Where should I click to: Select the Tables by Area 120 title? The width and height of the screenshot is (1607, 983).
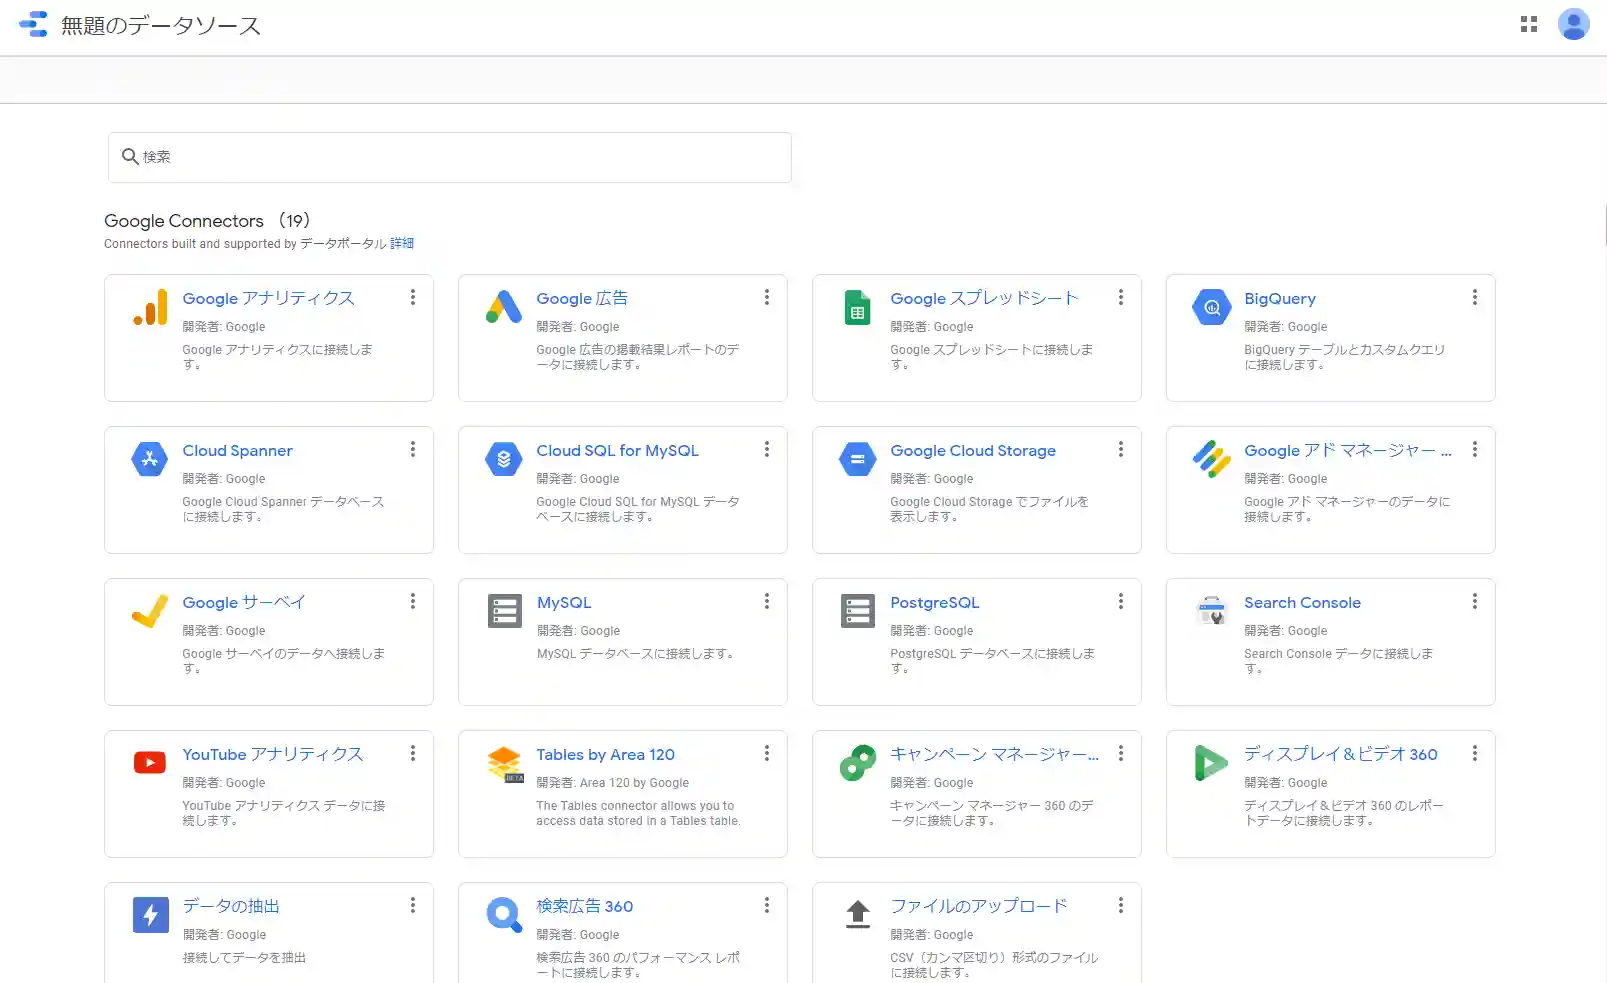[x=605, y=755]
